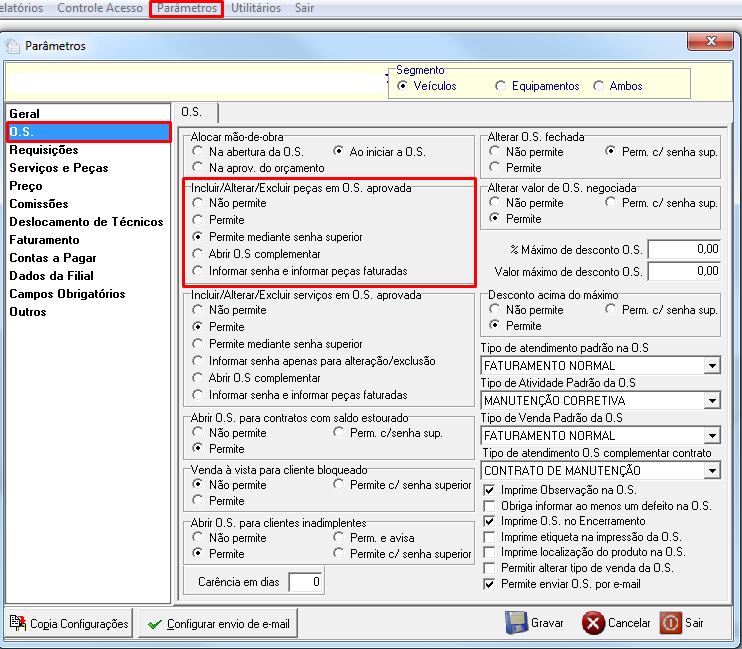Select Requisições in the sidebar list
This screenshot has width=742, height=649.
[44, 150]
